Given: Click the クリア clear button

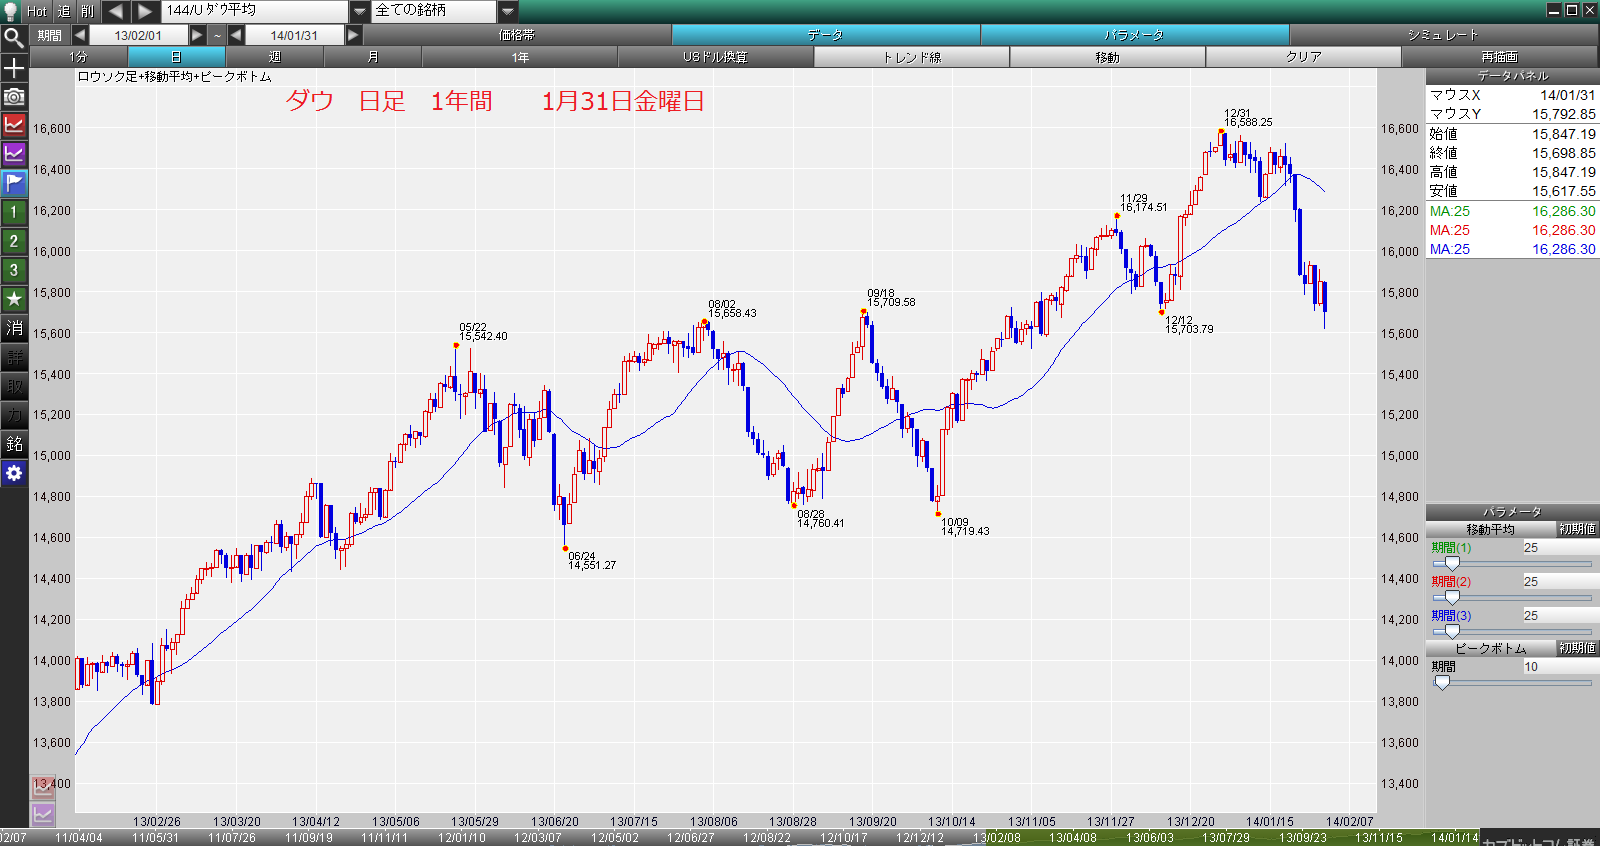Looking at the screenshot, I should pos(1304,57).
